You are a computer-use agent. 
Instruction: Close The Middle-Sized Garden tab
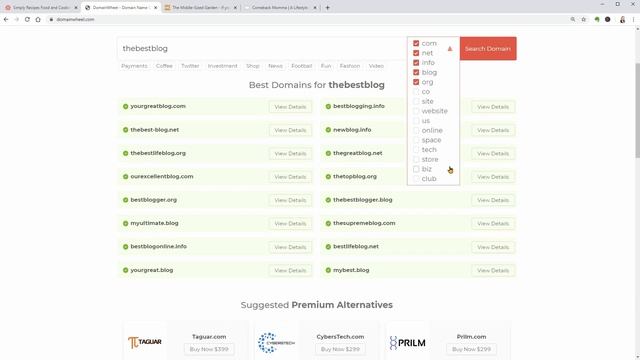pos(235,7)
